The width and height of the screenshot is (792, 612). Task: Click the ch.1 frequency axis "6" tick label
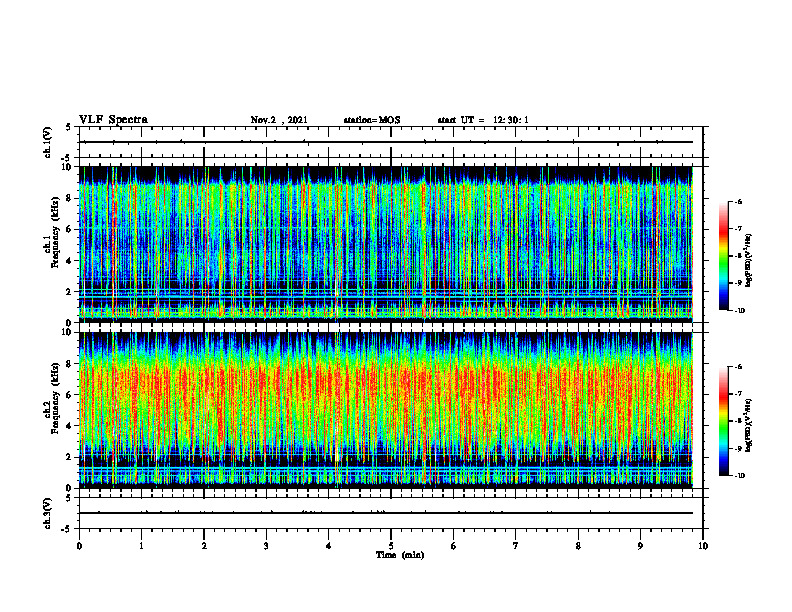pos(69,229)
